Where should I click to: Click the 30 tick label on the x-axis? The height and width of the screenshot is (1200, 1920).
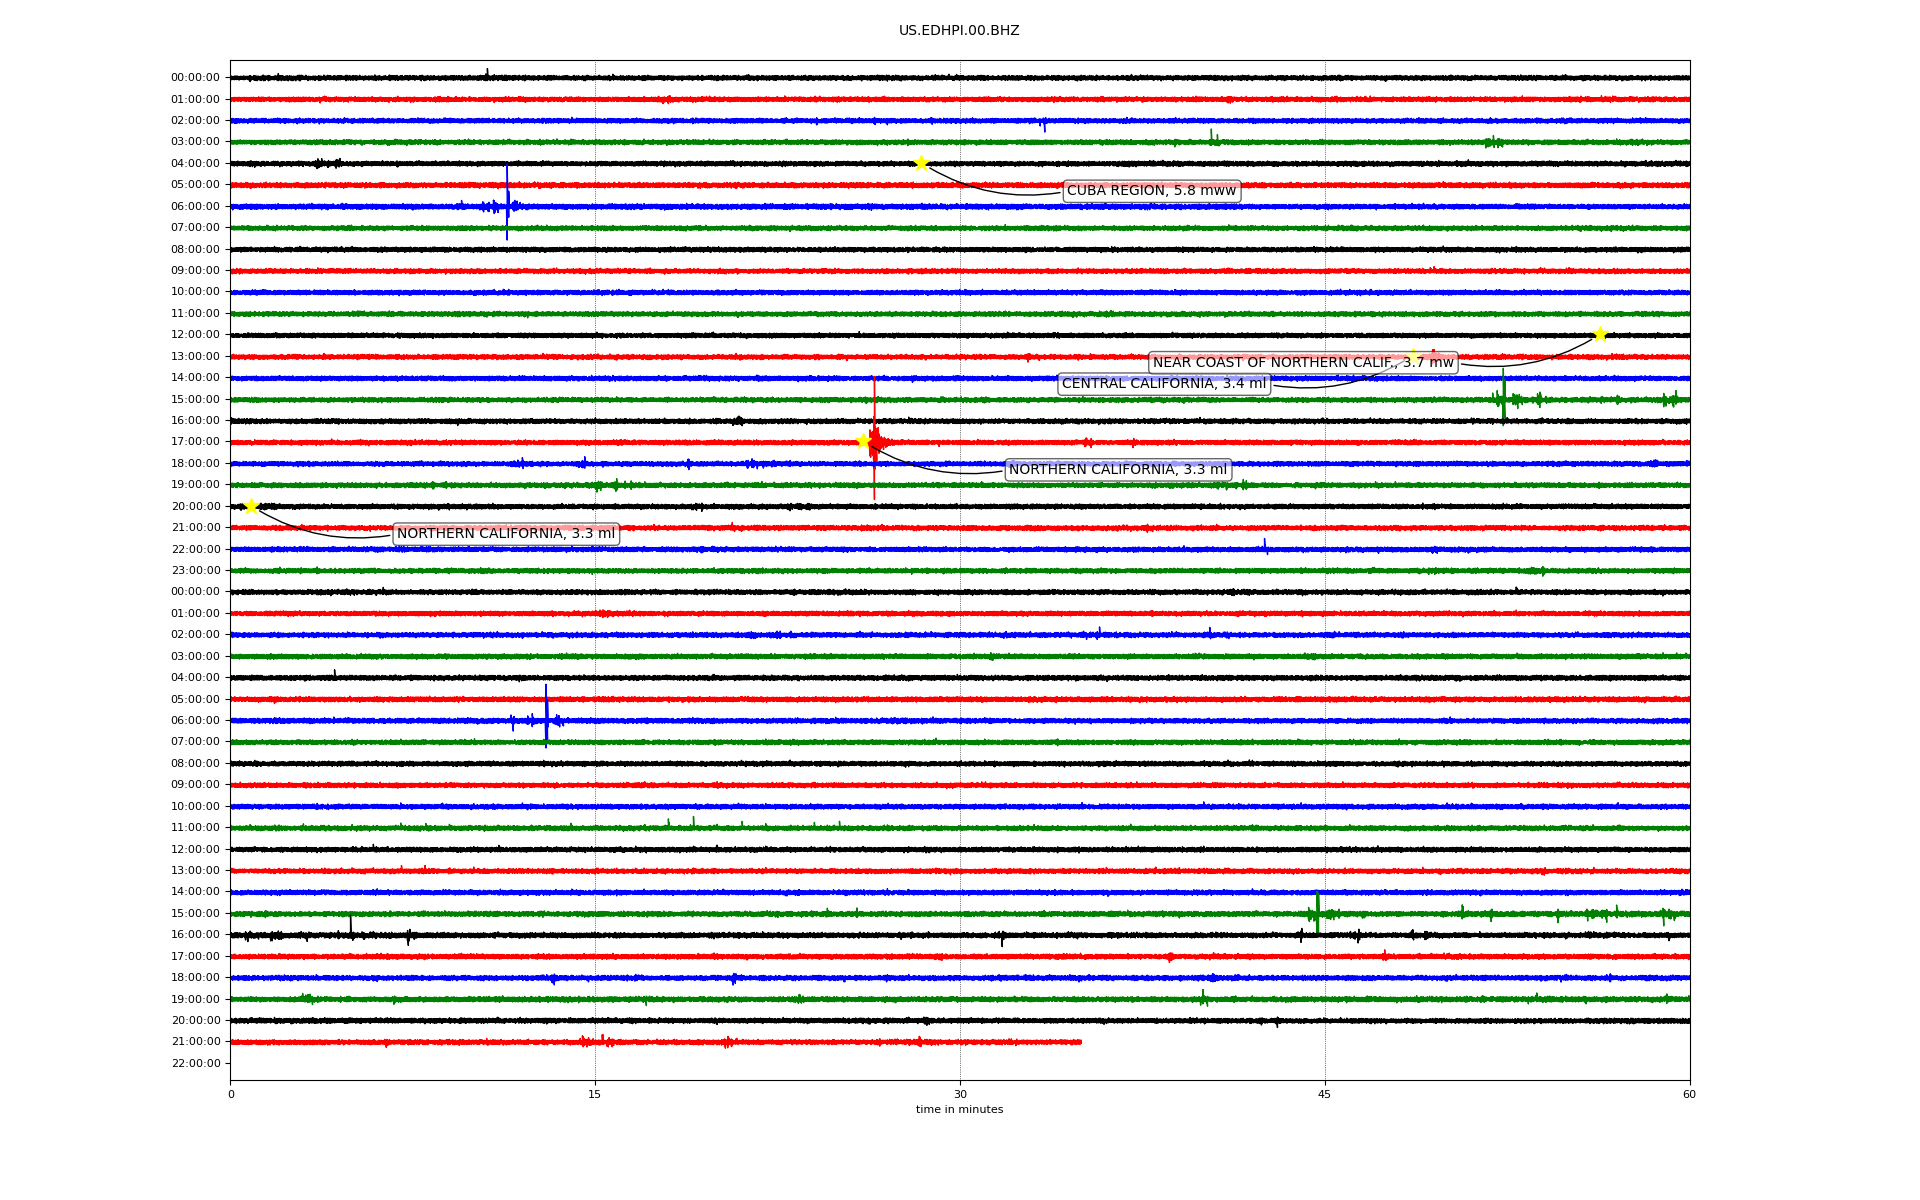coord(960,1094)
